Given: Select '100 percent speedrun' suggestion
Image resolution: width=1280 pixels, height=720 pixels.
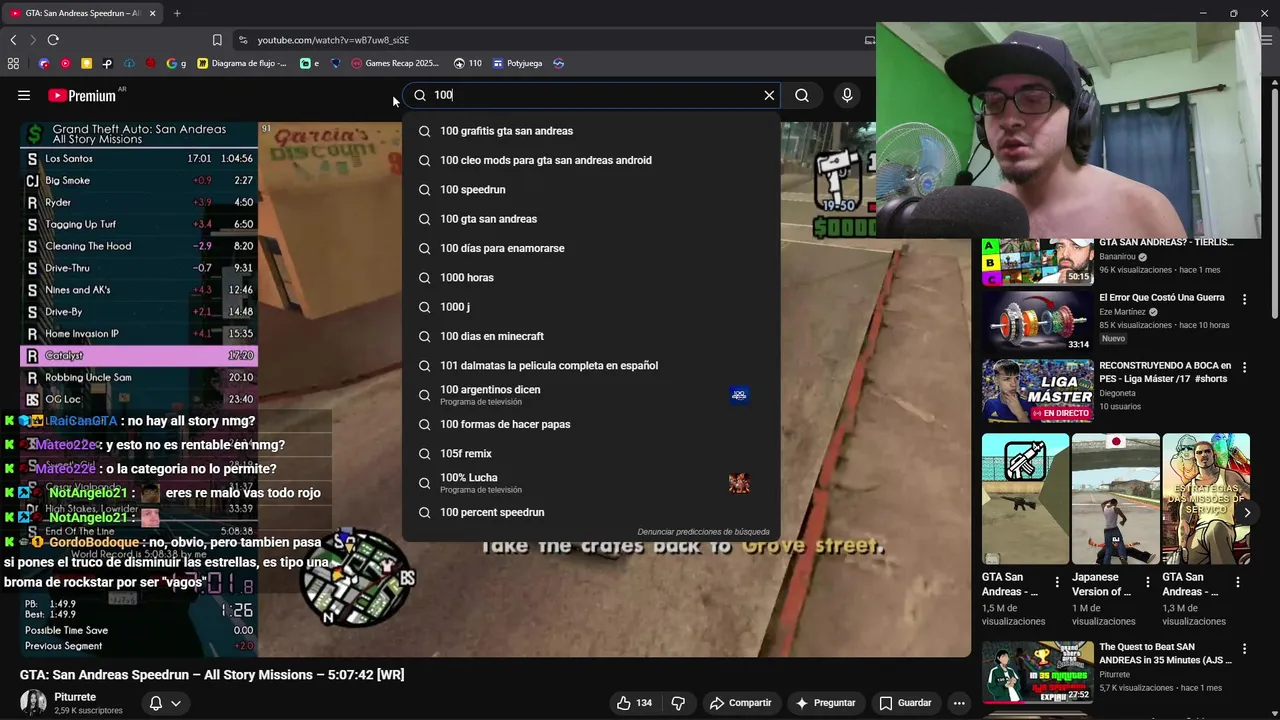Looking at the screenshot, I should pos(591,512).
